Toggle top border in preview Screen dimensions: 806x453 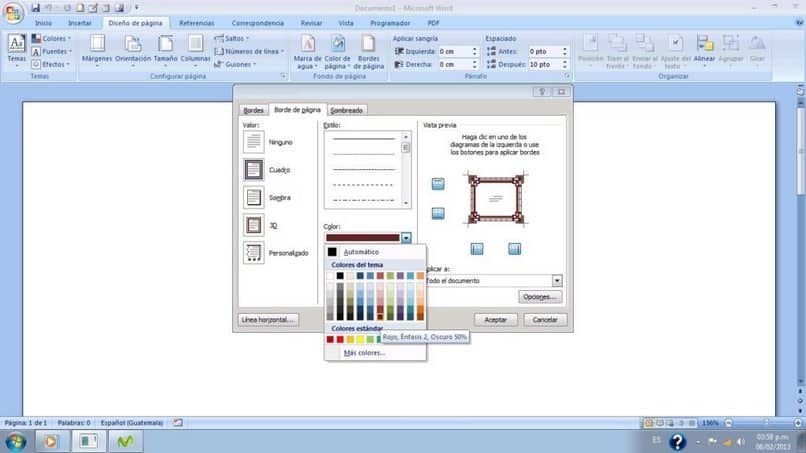click(x=438, y=184)
